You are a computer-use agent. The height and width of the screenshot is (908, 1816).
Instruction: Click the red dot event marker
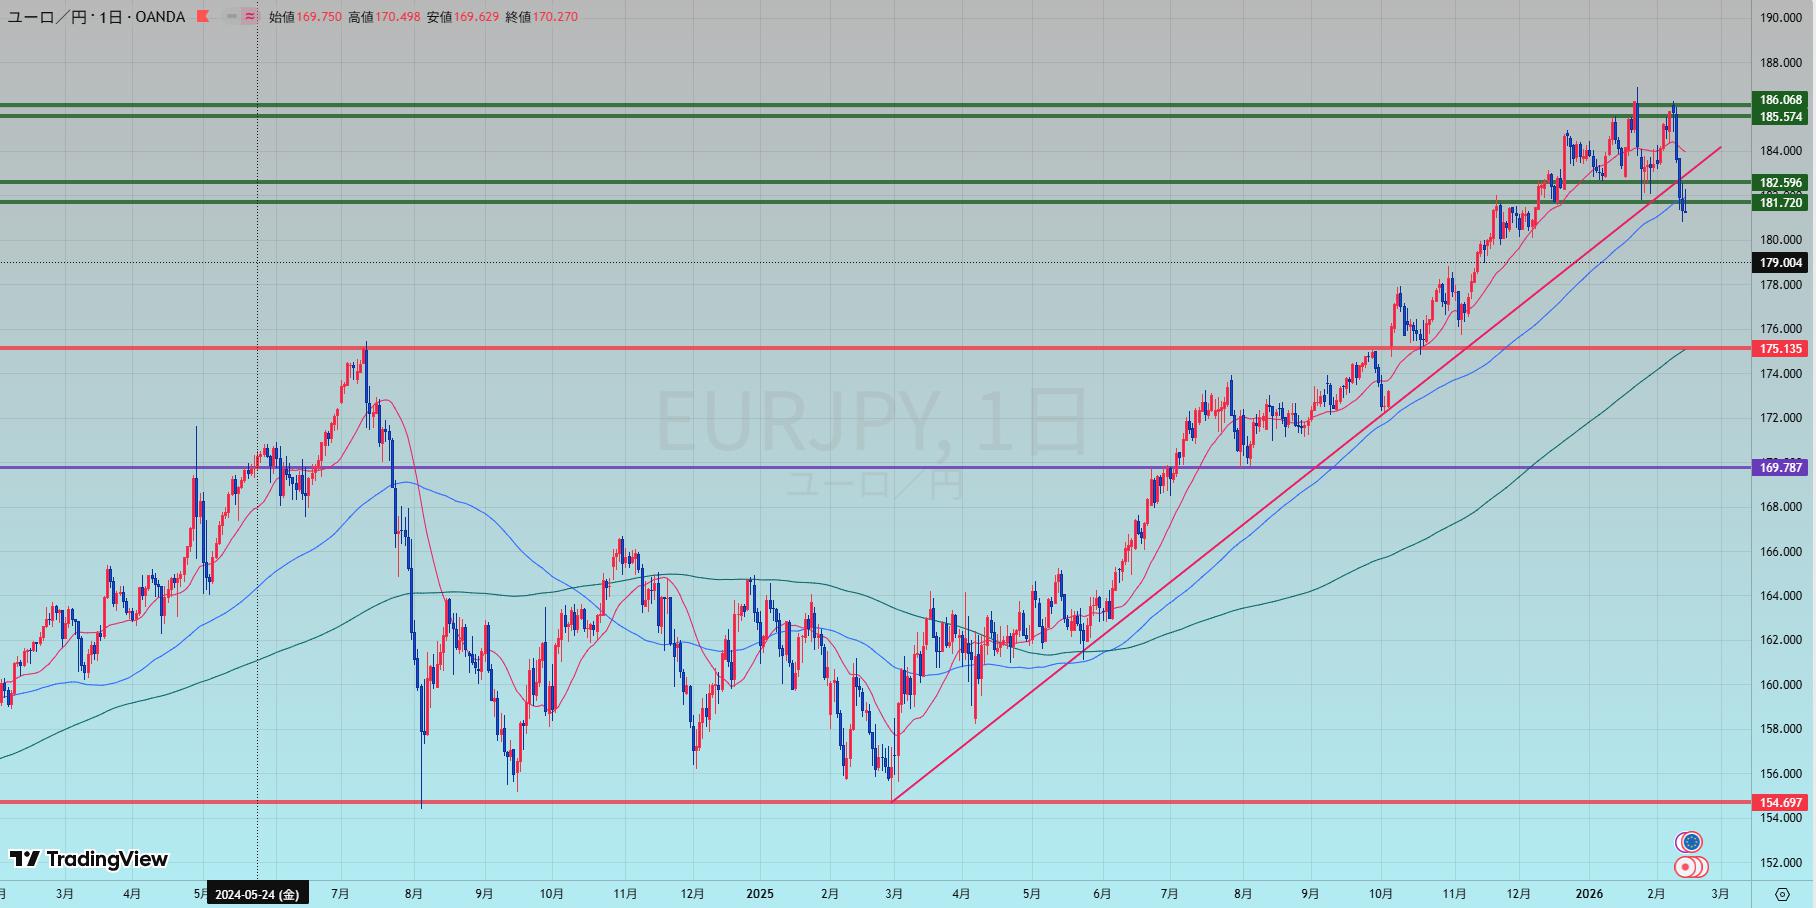[x=1687, y=867]
